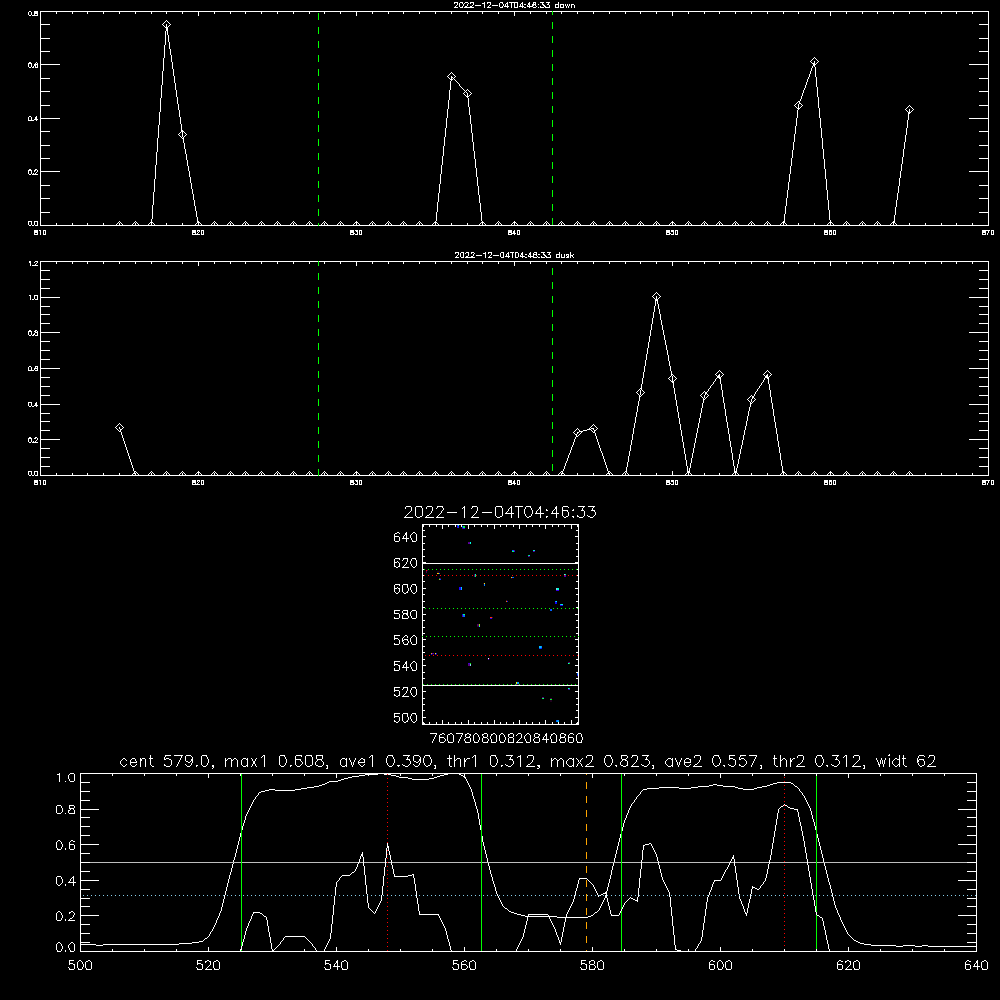Pick the dawn diamond at 836 near 0.55
This screenshot has height=1000, width=1000.
(x=452, y=77)
